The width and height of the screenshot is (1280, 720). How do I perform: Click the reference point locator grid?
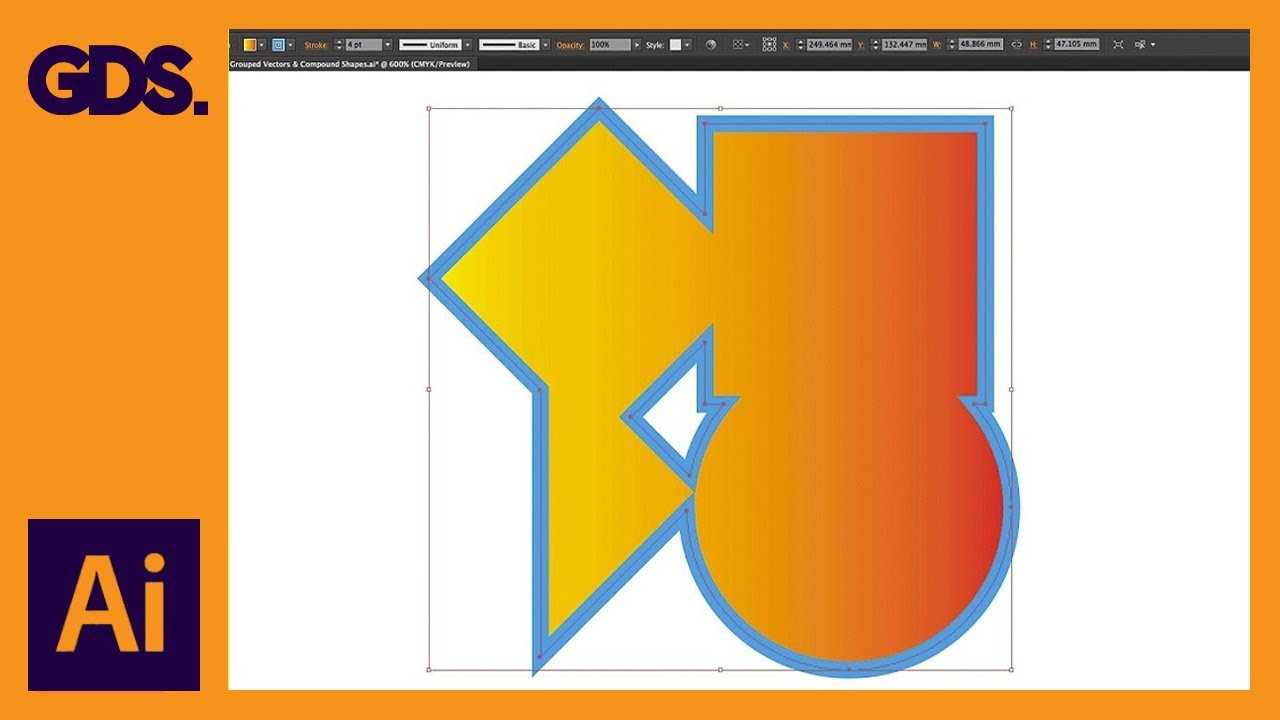coord(769,45)
